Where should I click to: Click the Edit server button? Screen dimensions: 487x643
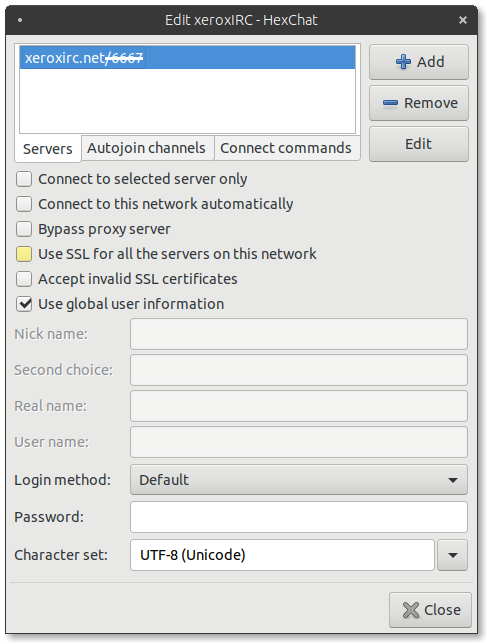point(419,144)
